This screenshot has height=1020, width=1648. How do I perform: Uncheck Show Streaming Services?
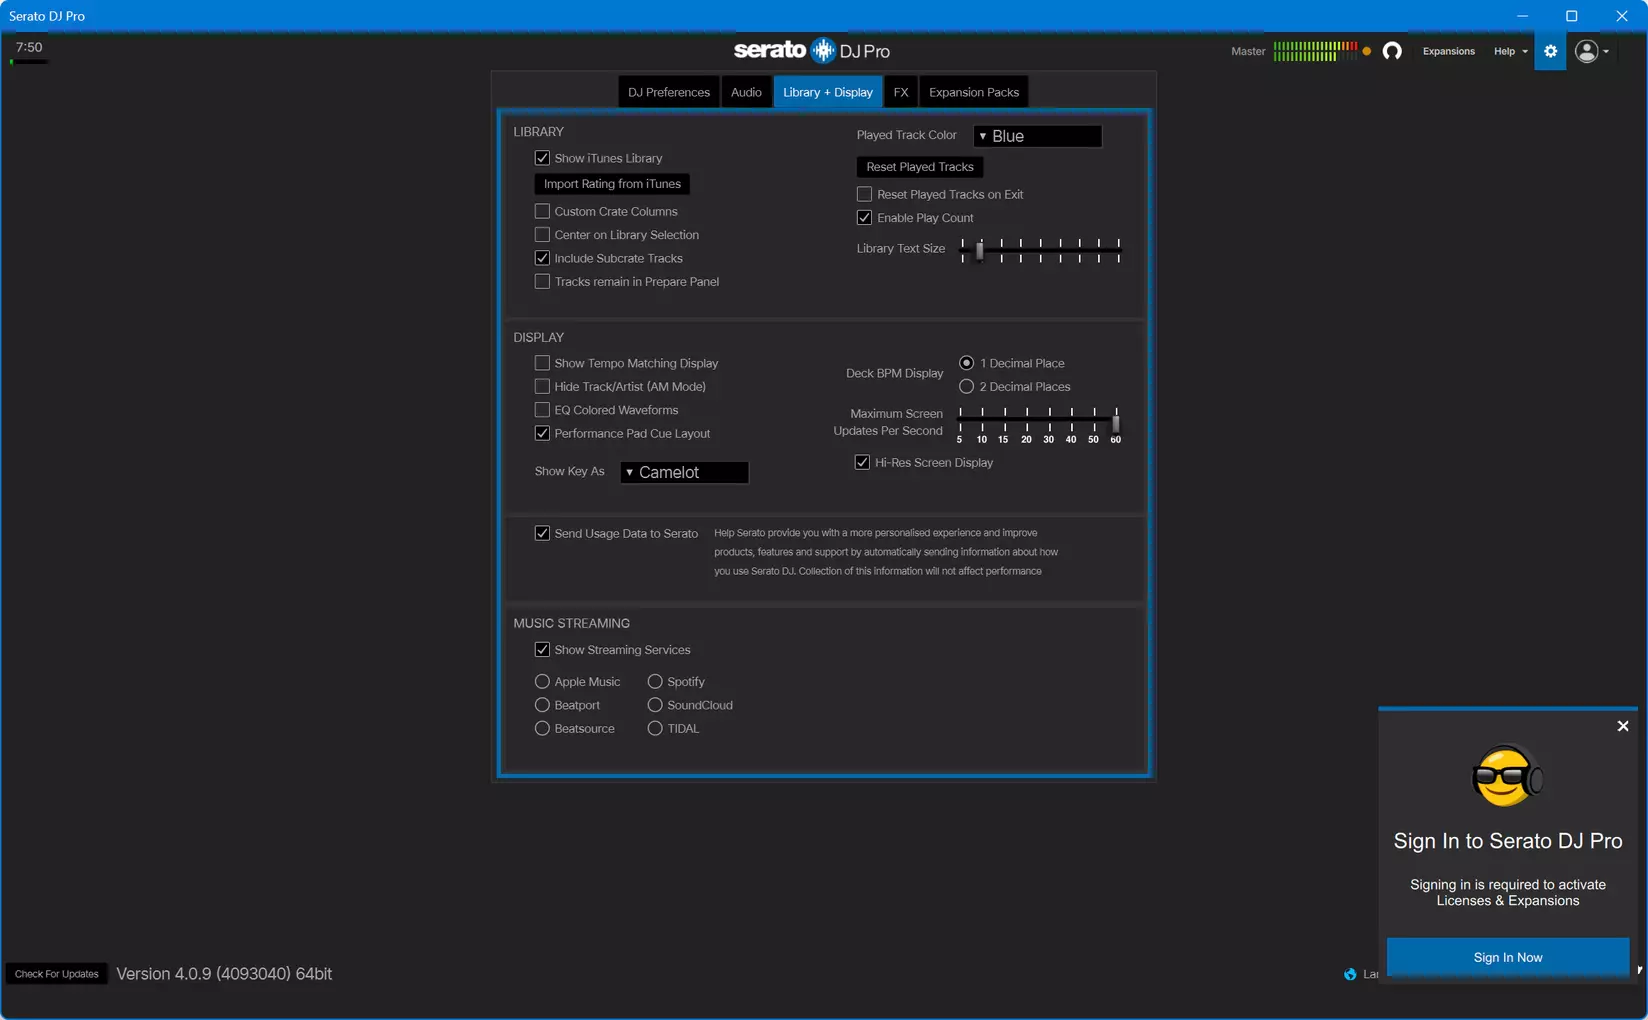(542, 650)
